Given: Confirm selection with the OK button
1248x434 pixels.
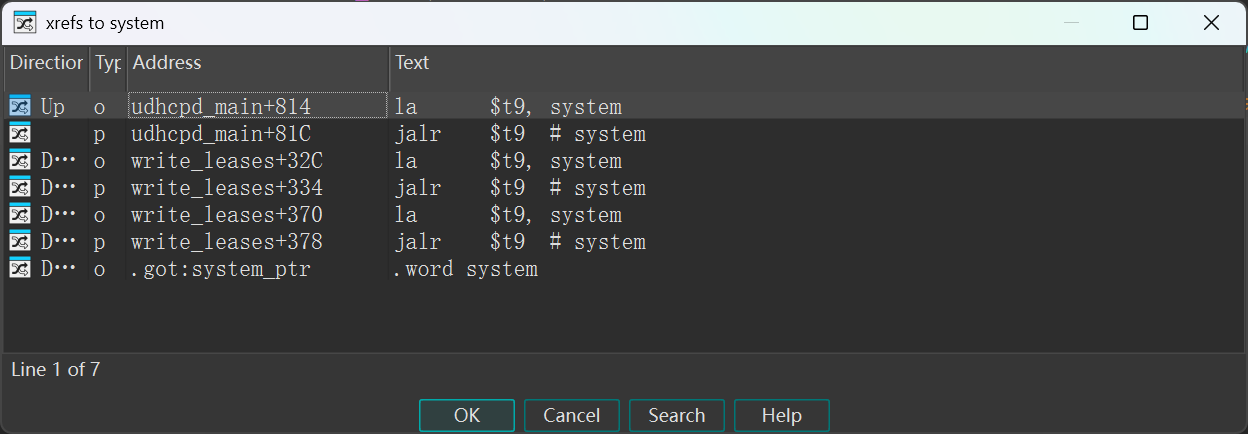Looking at the screenshot, I should click(467, 415).
